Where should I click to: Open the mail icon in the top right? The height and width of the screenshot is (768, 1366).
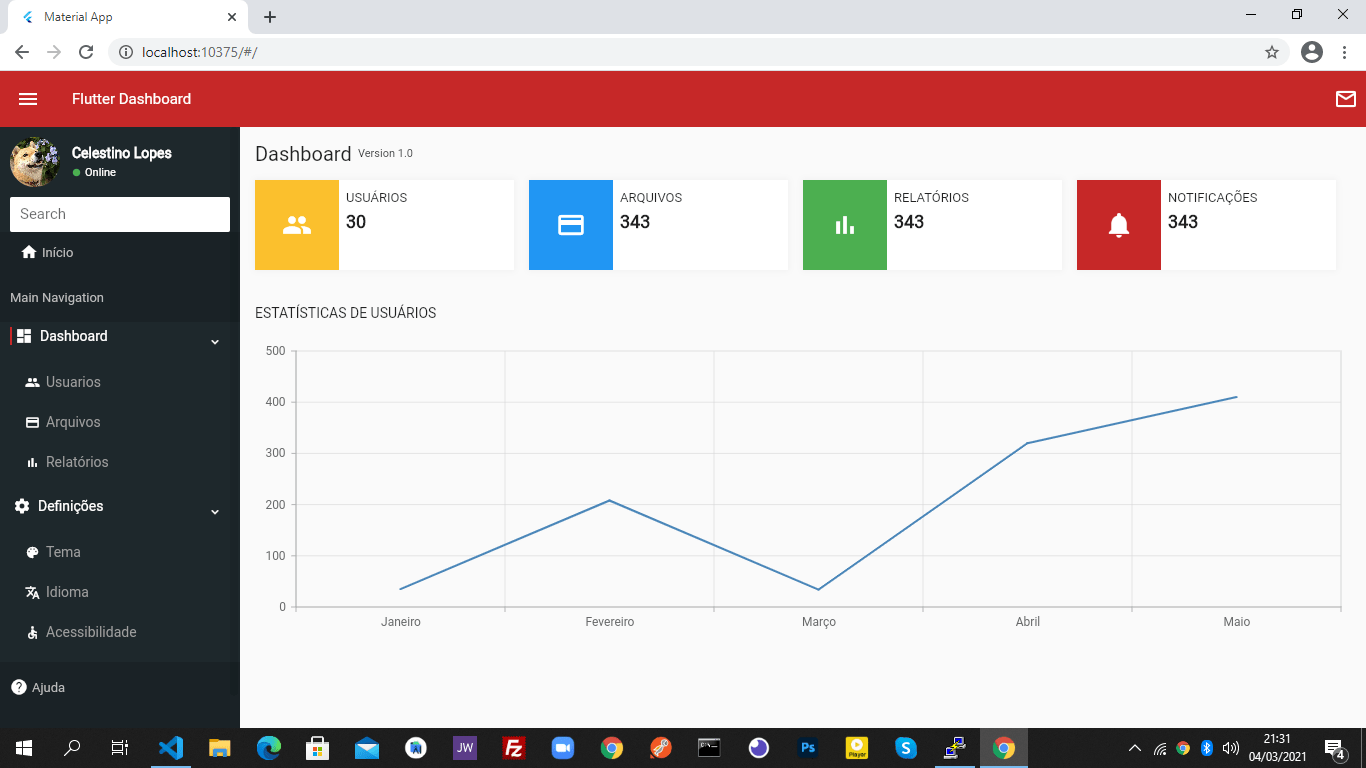click(1345, 98)
